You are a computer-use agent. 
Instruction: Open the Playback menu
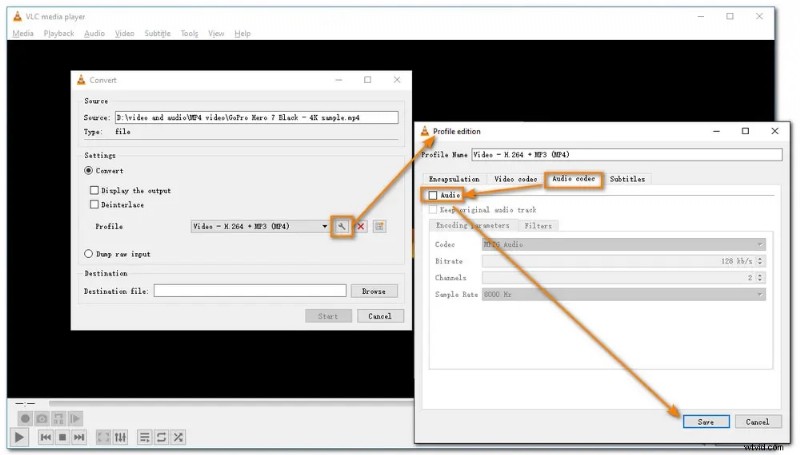59,33
